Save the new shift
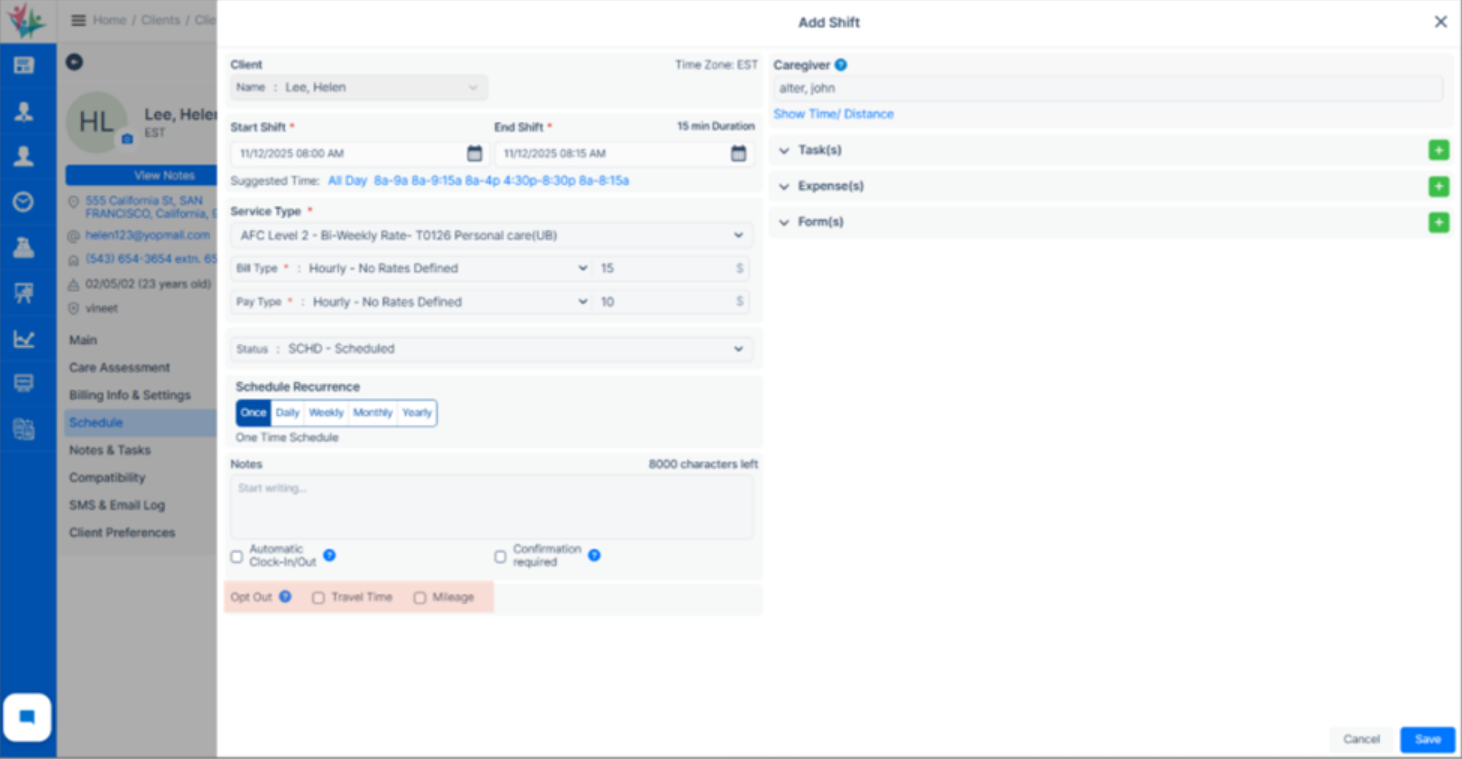Image resolution: width=1462 pixels, height=759 pixels. [x=1427, y=739]
